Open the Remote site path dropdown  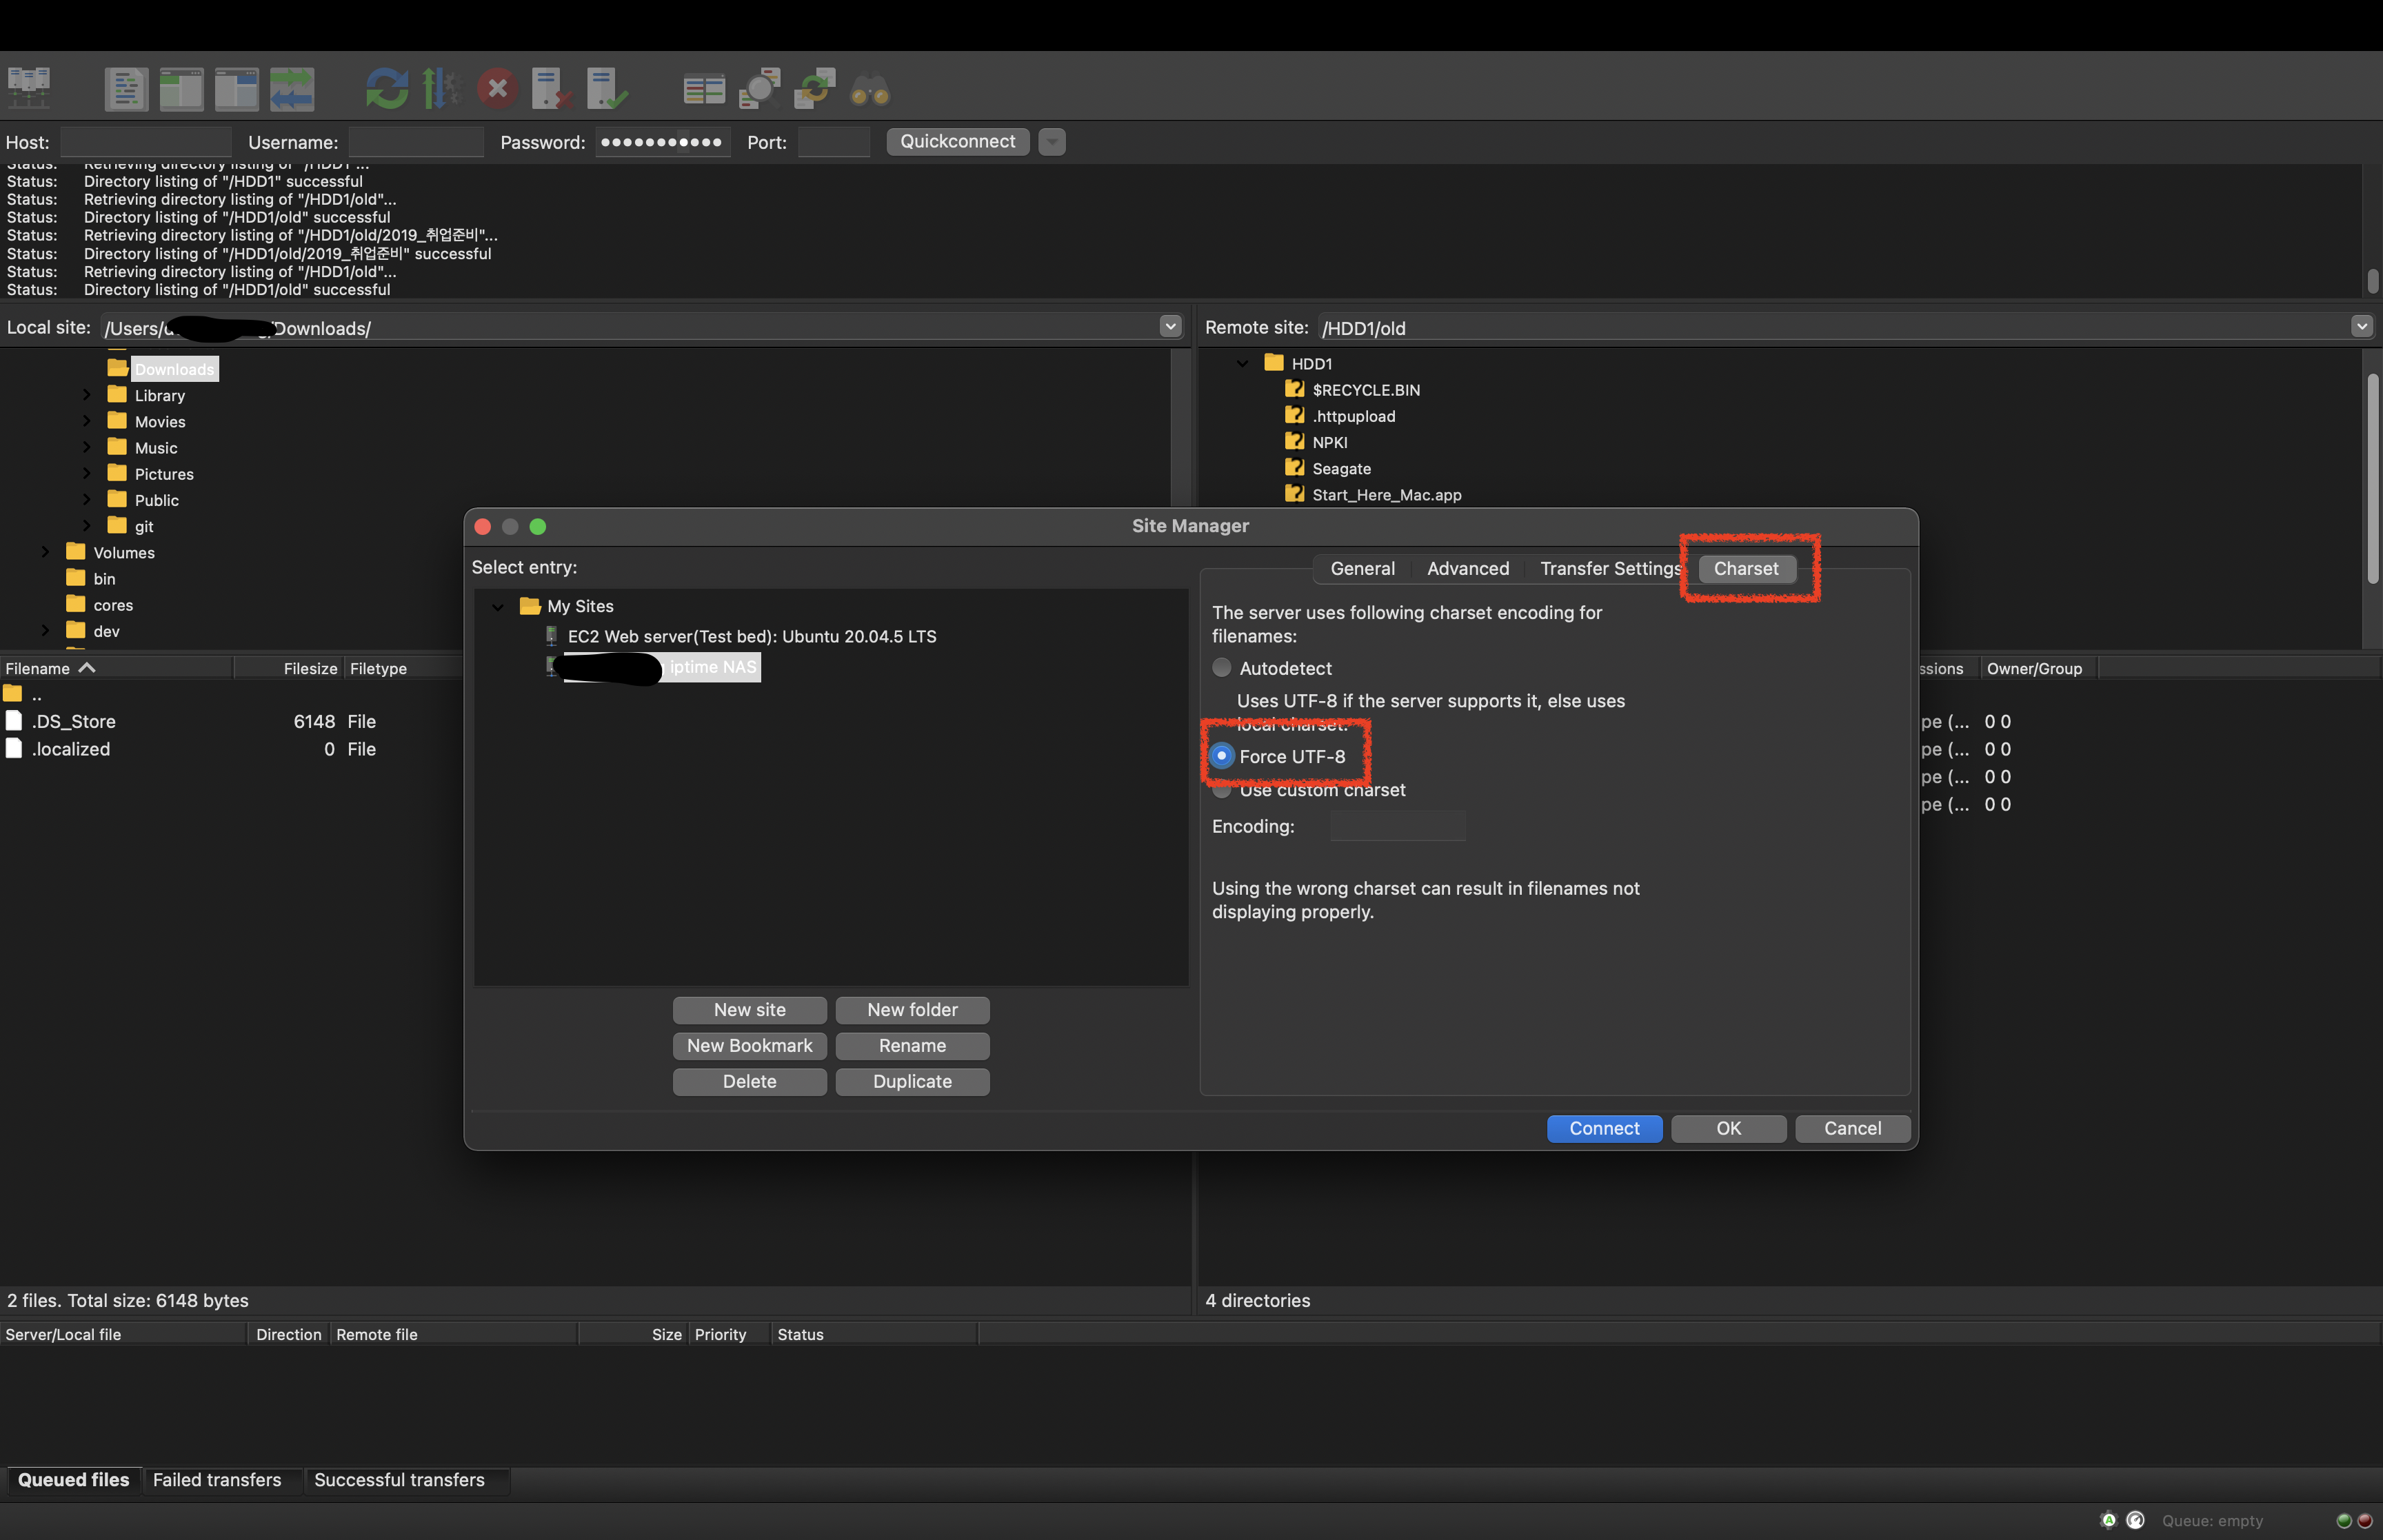click(x=2361, y=327)
